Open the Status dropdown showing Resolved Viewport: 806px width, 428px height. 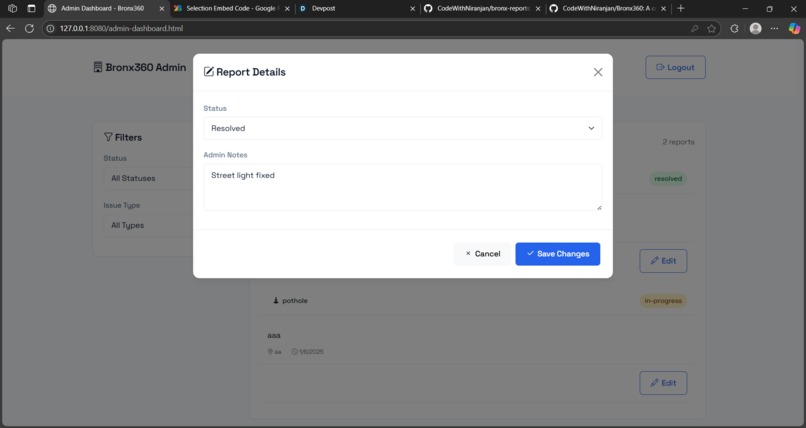tap(402, 128)
